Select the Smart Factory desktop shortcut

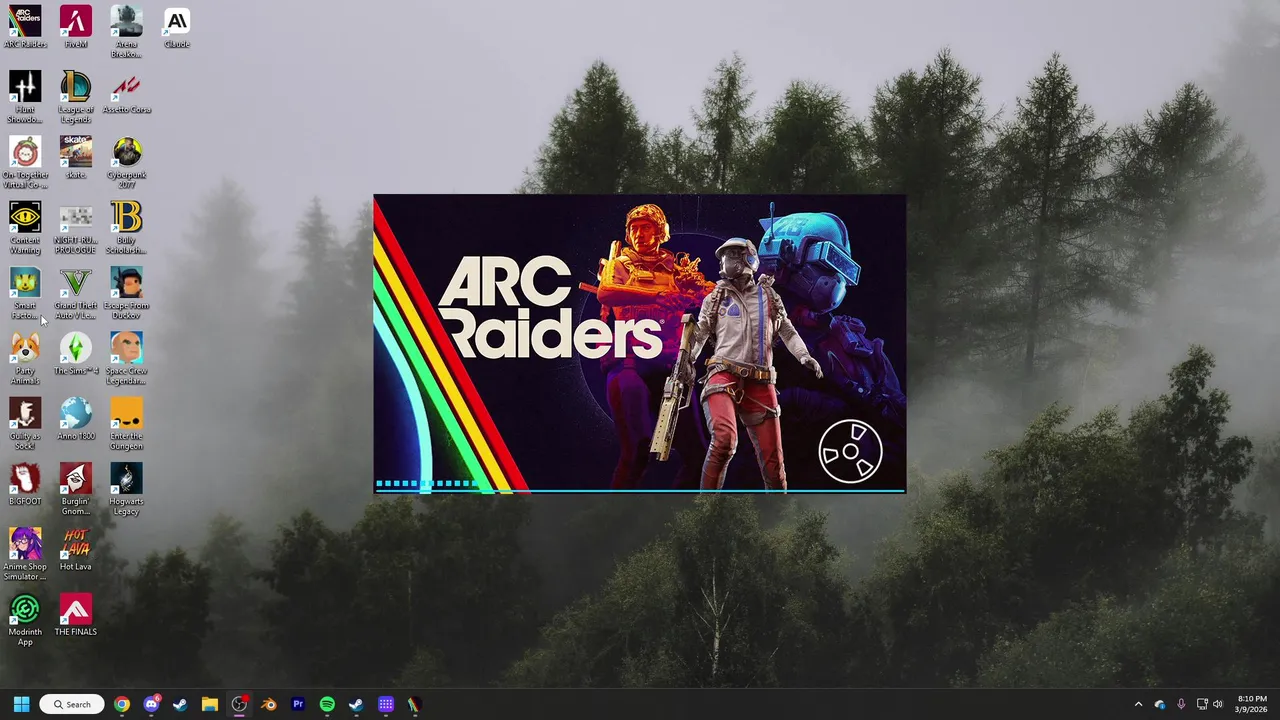(x=25, y=293)
